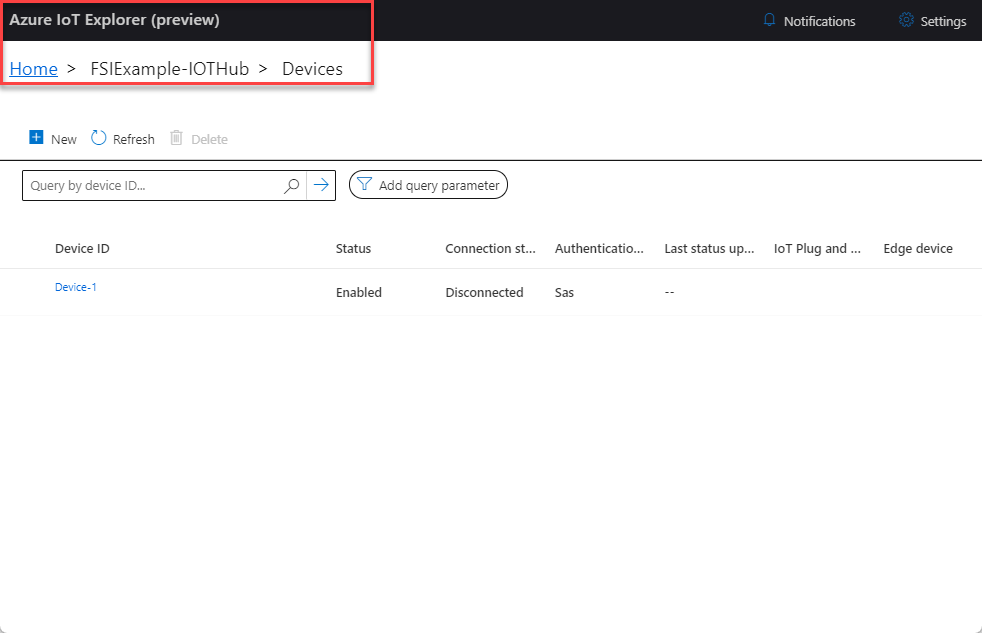Focus the Query by device ID field
The image size is (982, 633).
pos(150,185)
